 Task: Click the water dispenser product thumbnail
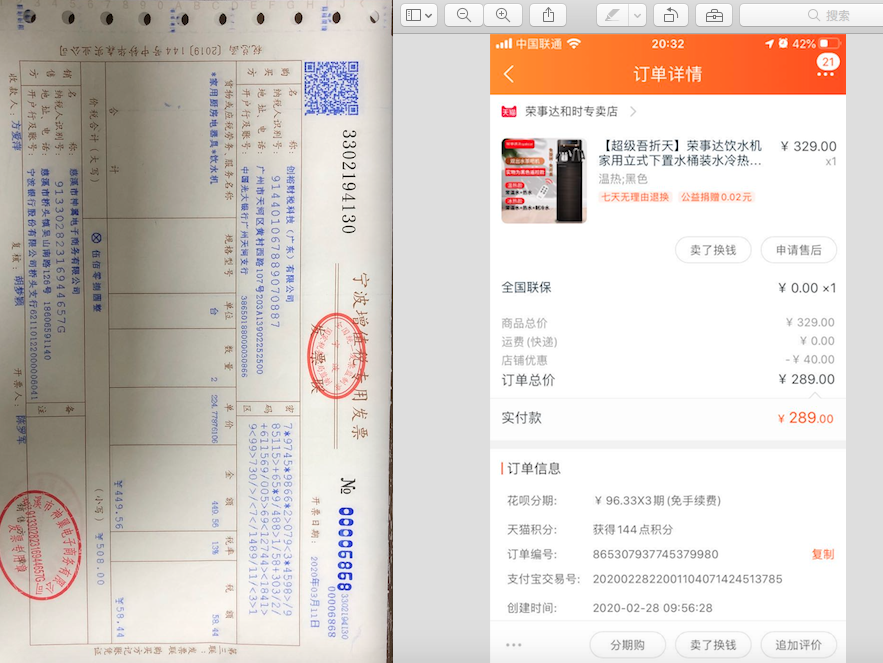tap(543, 180)
